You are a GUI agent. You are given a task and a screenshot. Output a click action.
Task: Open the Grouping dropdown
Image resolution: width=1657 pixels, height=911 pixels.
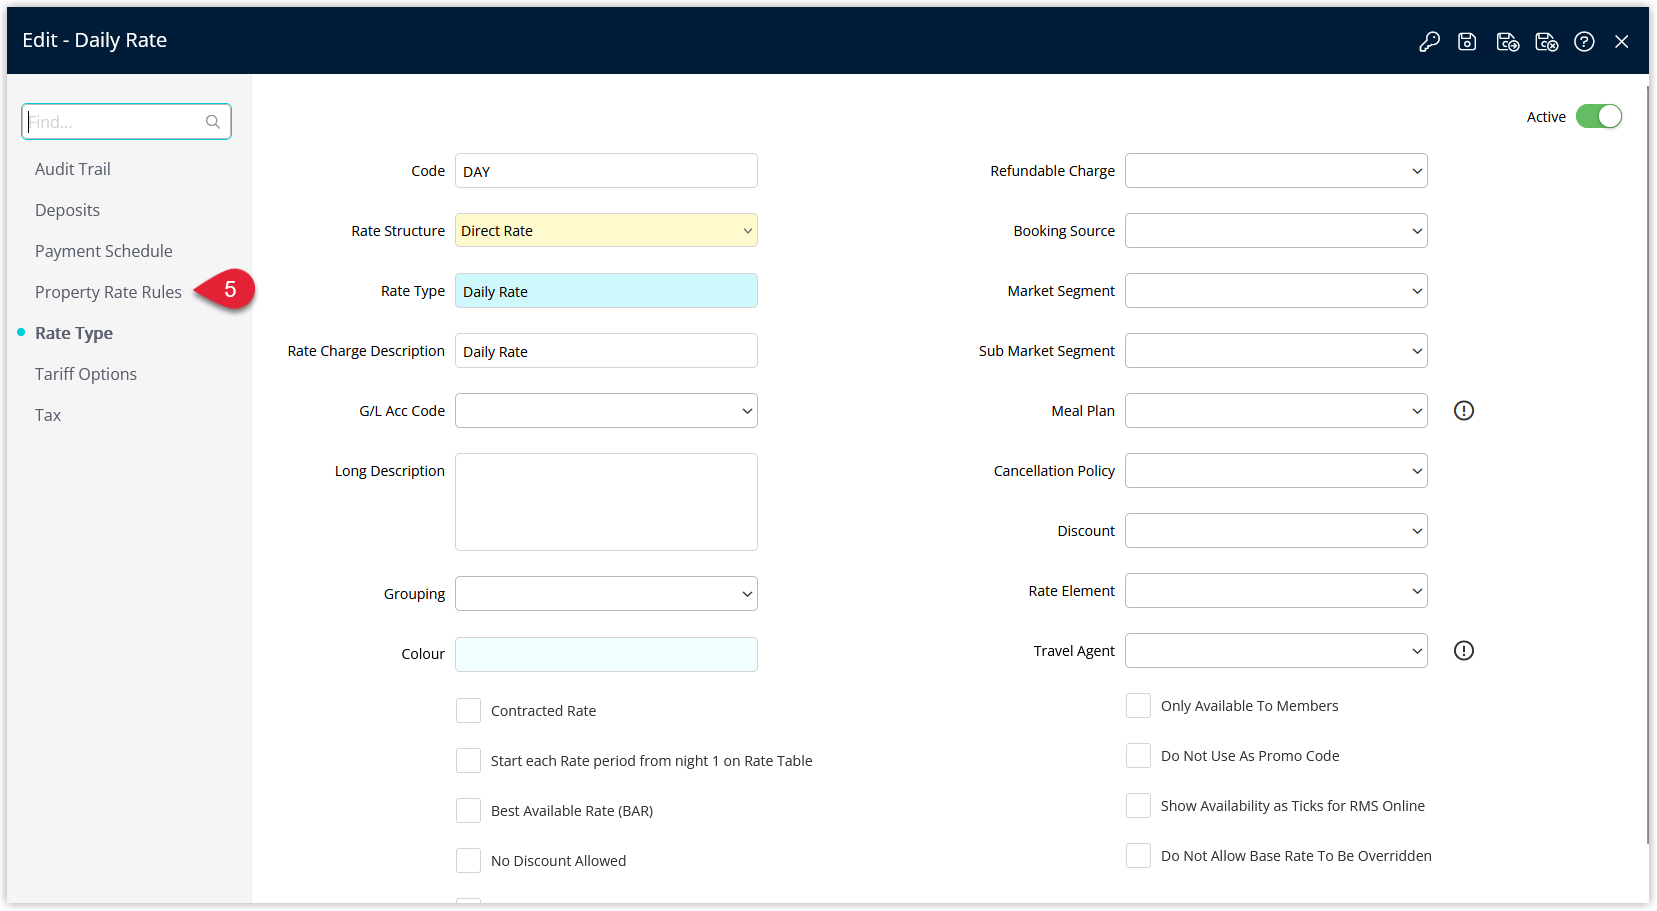point(606,594)
